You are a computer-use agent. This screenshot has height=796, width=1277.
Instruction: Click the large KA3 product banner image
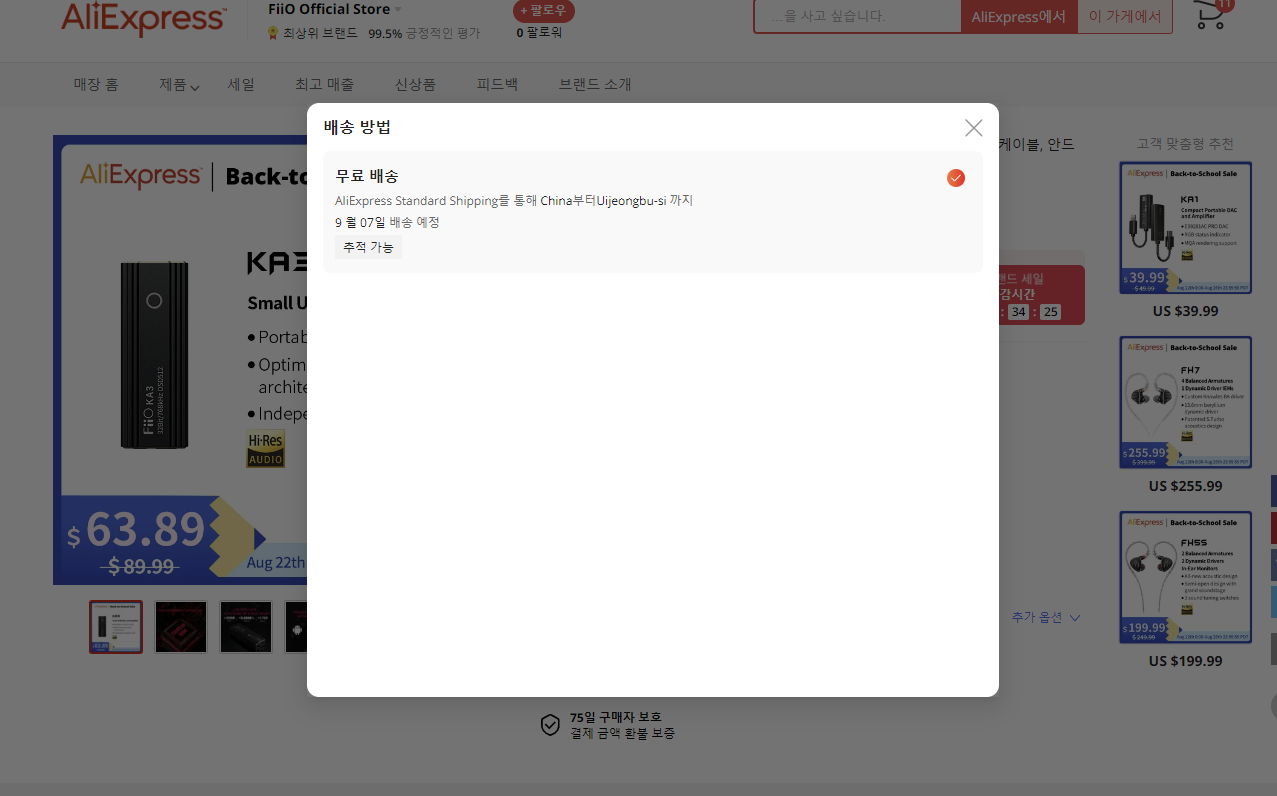(180, 360)
